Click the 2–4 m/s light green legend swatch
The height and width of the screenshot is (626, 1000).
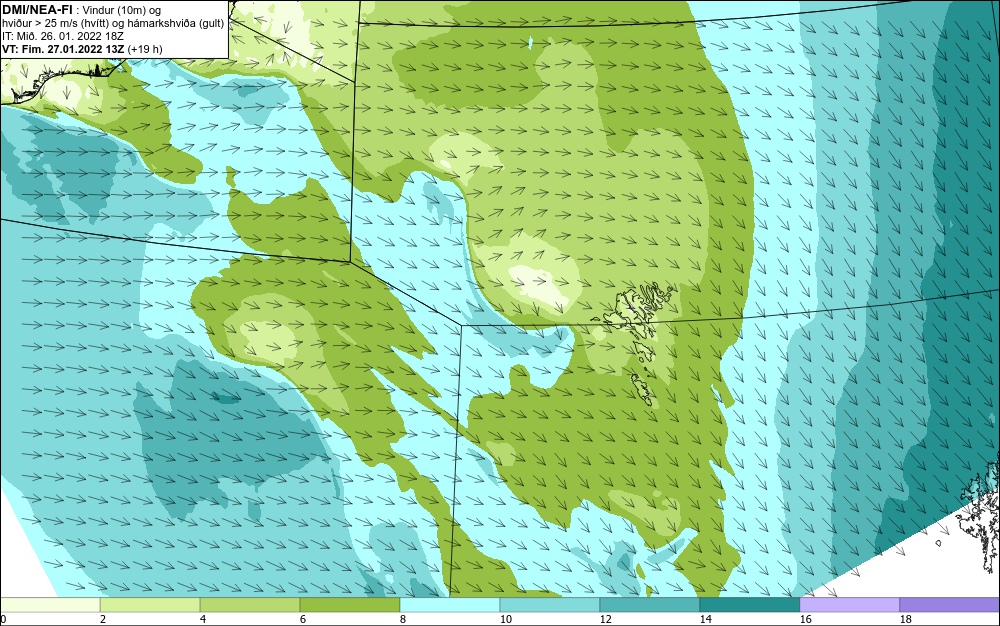(x=150, y=604)
